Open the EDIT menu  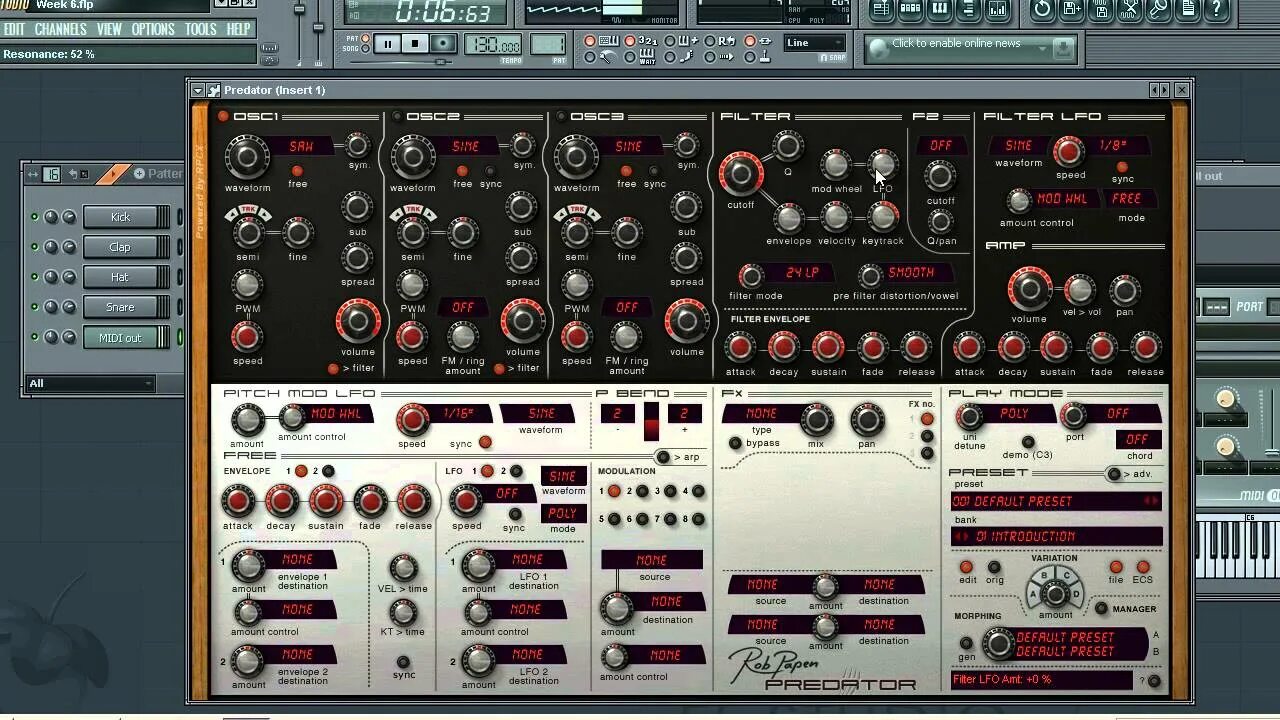[x=14, y=29]
